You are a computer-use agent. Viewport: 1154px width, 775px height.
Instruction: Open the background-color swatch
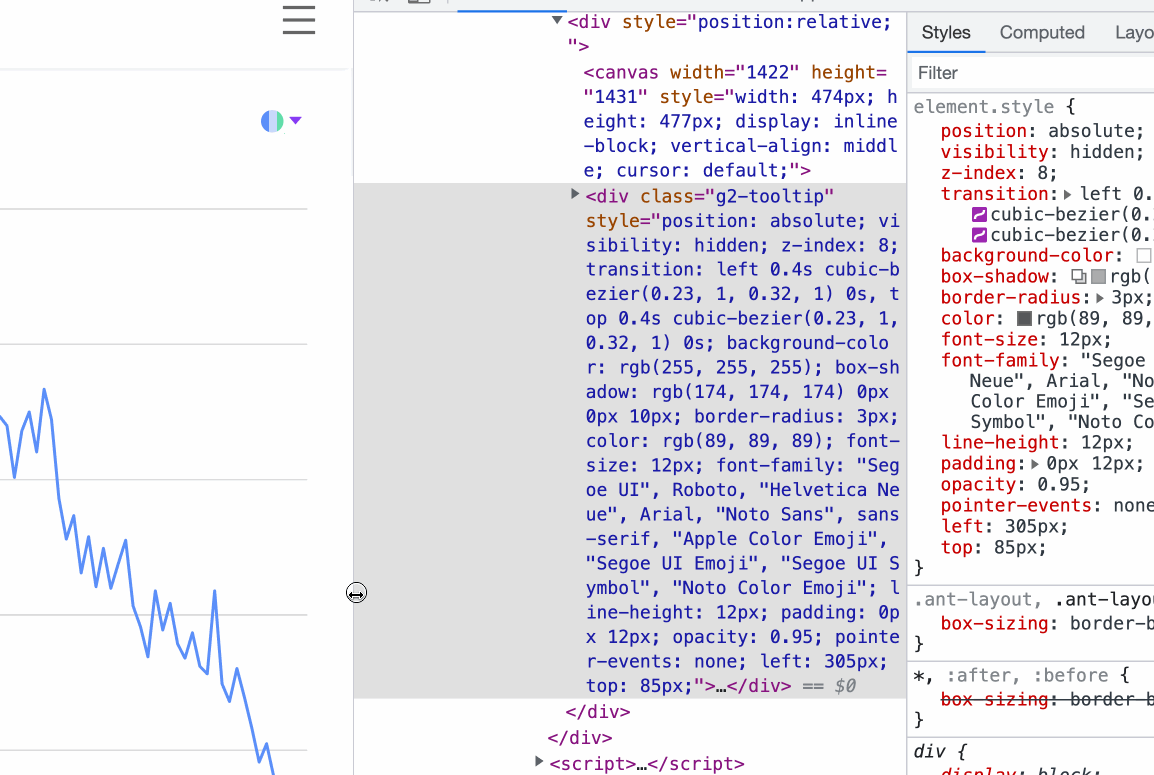click(x=1143, y=255)
